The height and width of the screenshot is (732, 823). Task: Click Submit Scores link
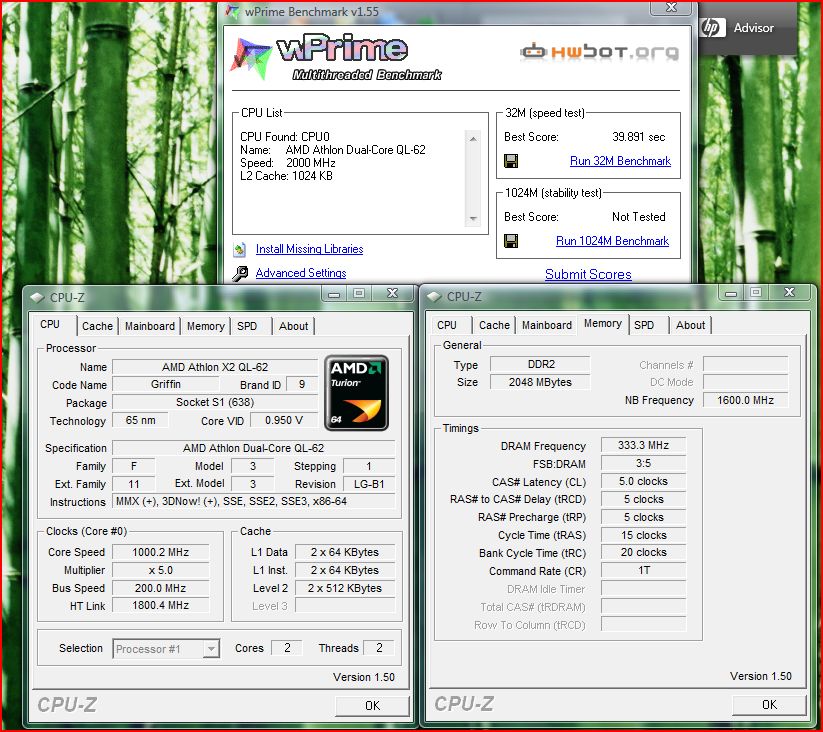pyautogui.click(x=588, y=274)
